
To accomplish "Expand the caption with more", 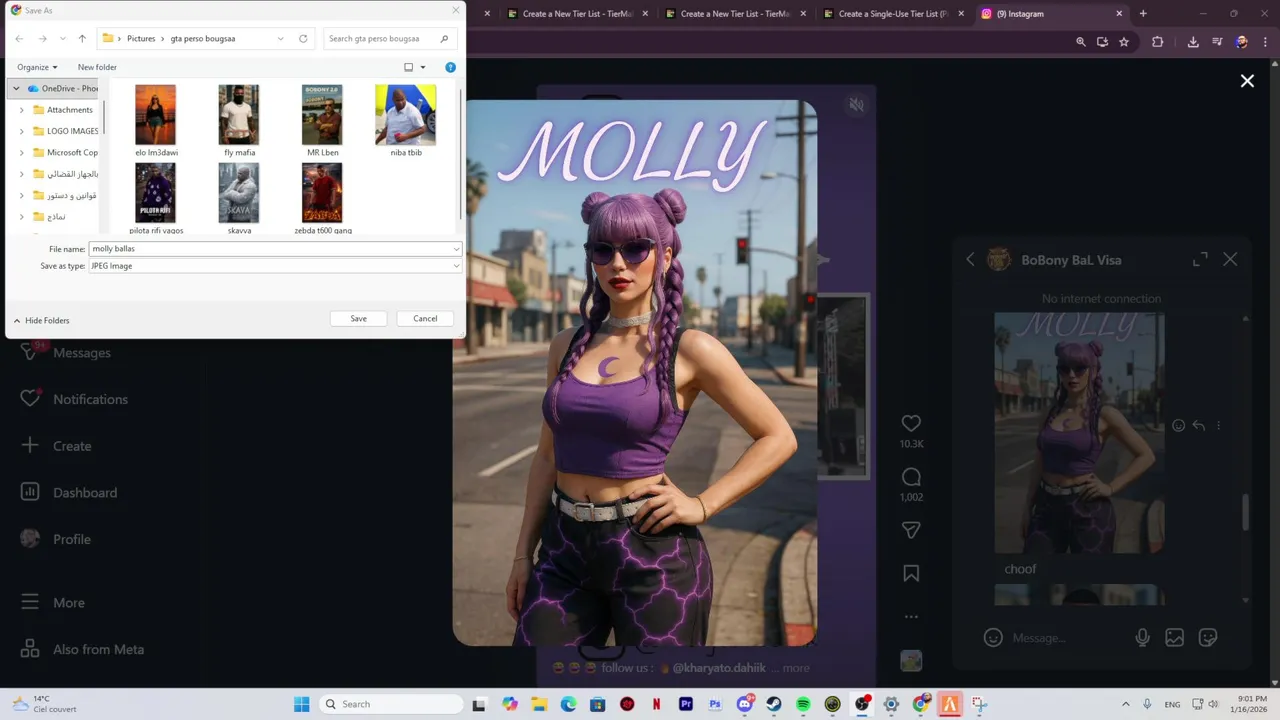I will tap(796, 667).
